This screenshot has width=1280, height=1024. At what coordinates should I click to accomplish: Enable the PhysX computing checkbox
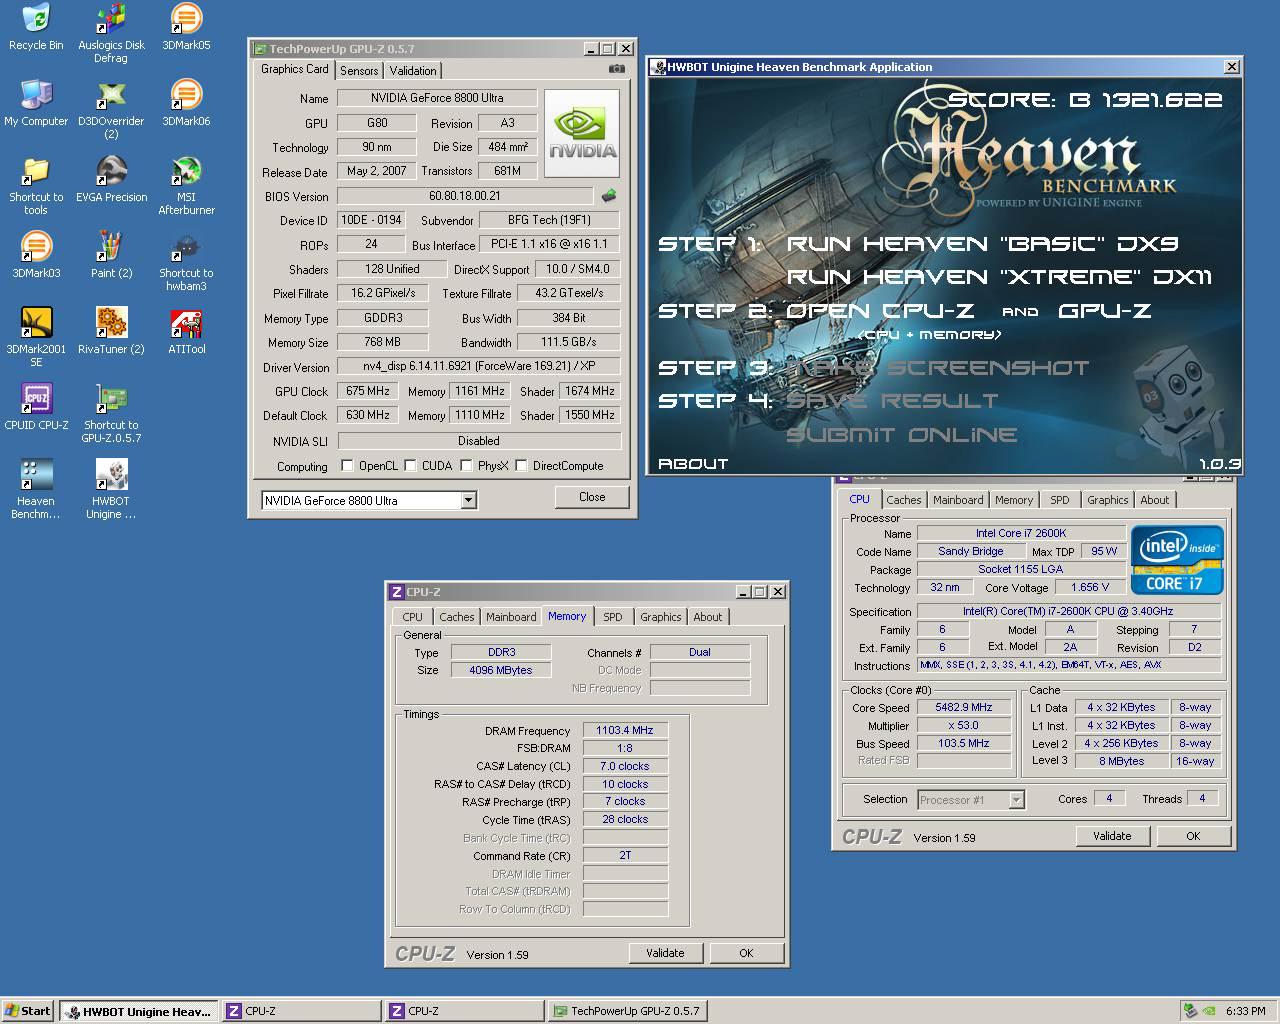pyautogui.click(x=466, y=465)
